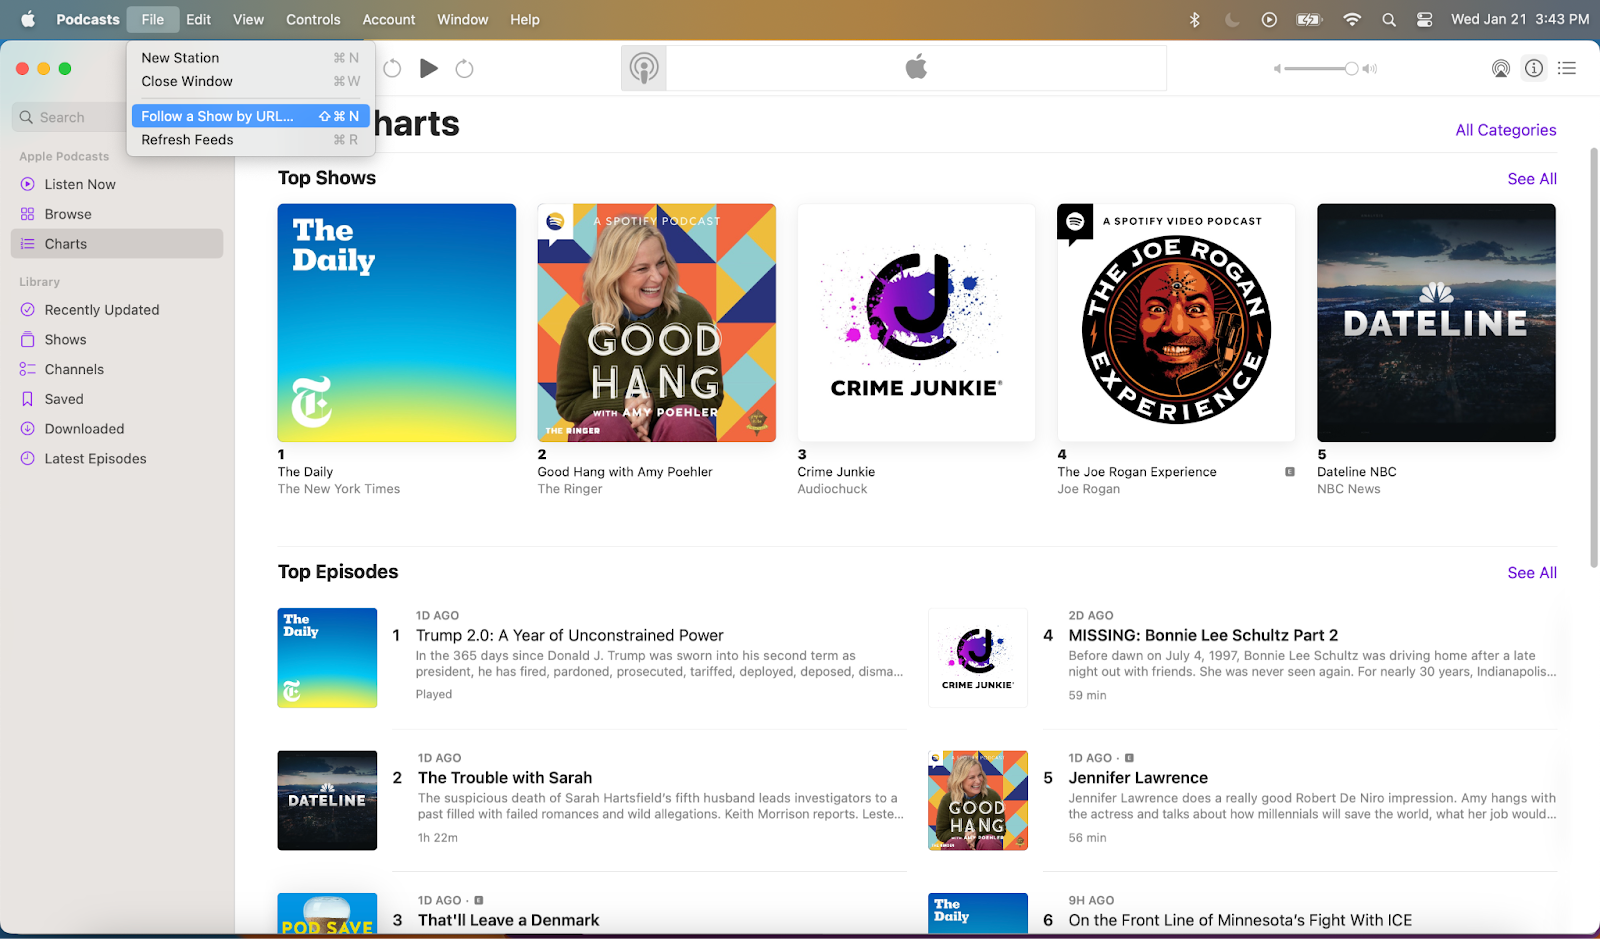This screenshot has height=939, width=1600.
Task: Choose Close Window from File menu
Action: coord(250,81)
